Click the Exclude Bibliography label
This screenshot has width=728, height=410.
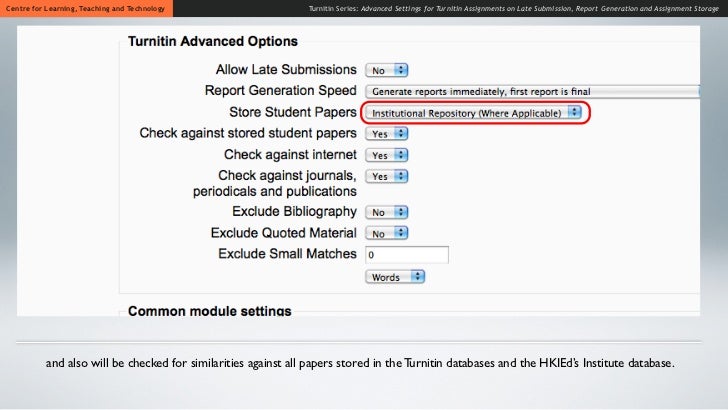coord(294,212)
